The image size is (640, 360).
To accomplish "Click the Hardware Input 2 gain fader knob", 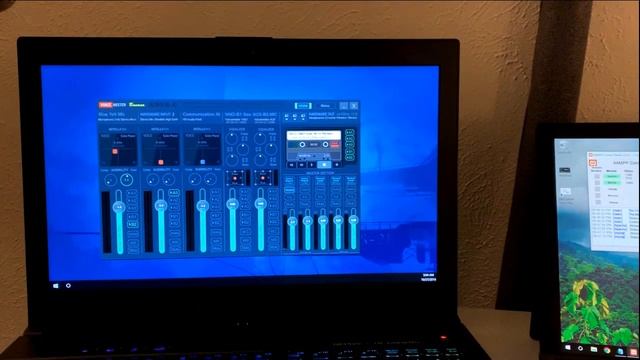I will tap(161, 205).
